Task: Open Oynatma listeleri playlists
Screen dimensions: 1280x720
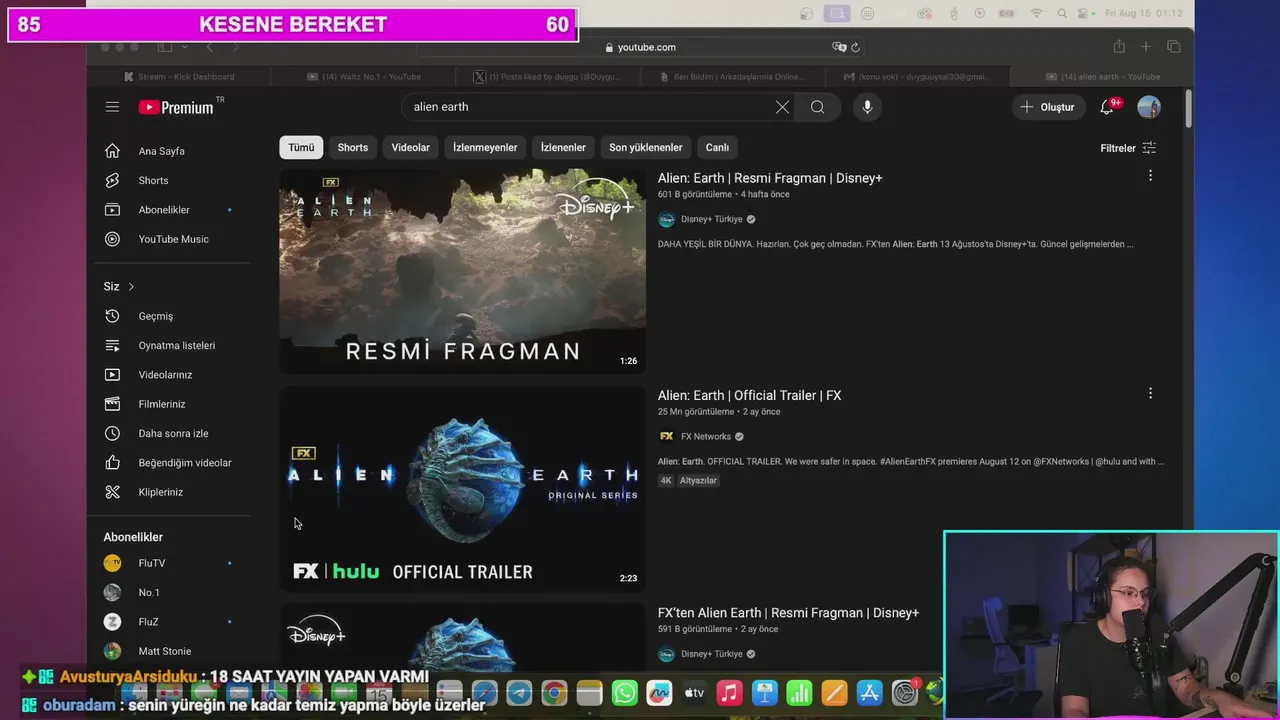Action: [174, 345]
